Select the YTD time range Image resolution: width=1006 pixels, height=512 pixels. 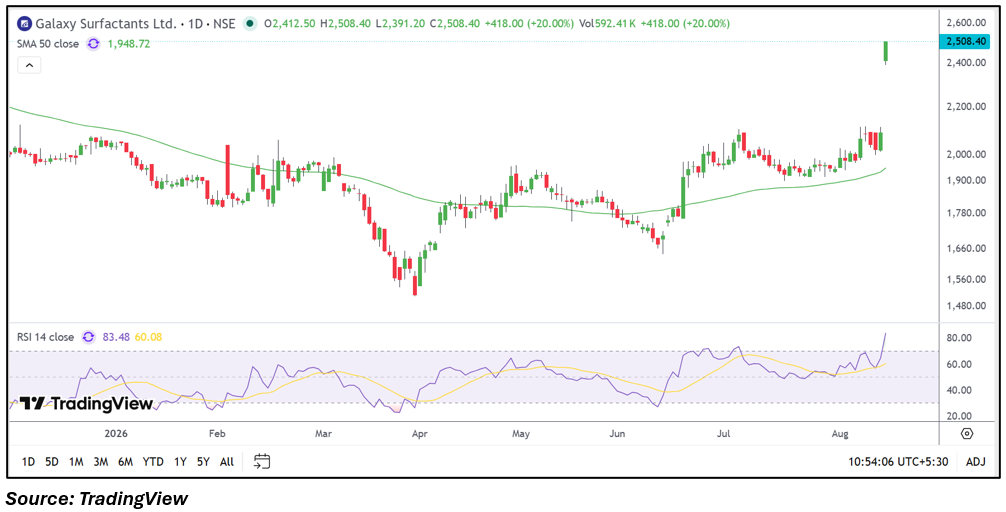[x=153, y=461]
